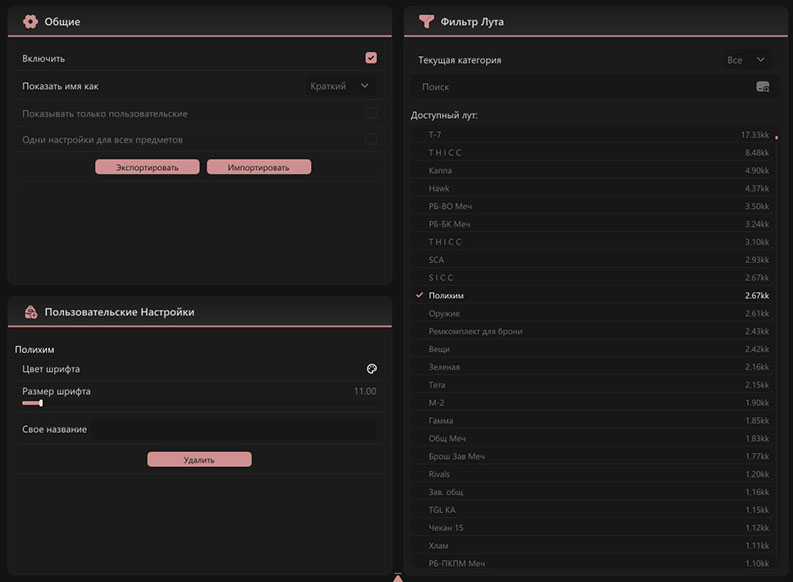This screenshot has width=793, height=582.
Task: Enable Одни настройки для всех предметов
Action: tap(371, 139)
